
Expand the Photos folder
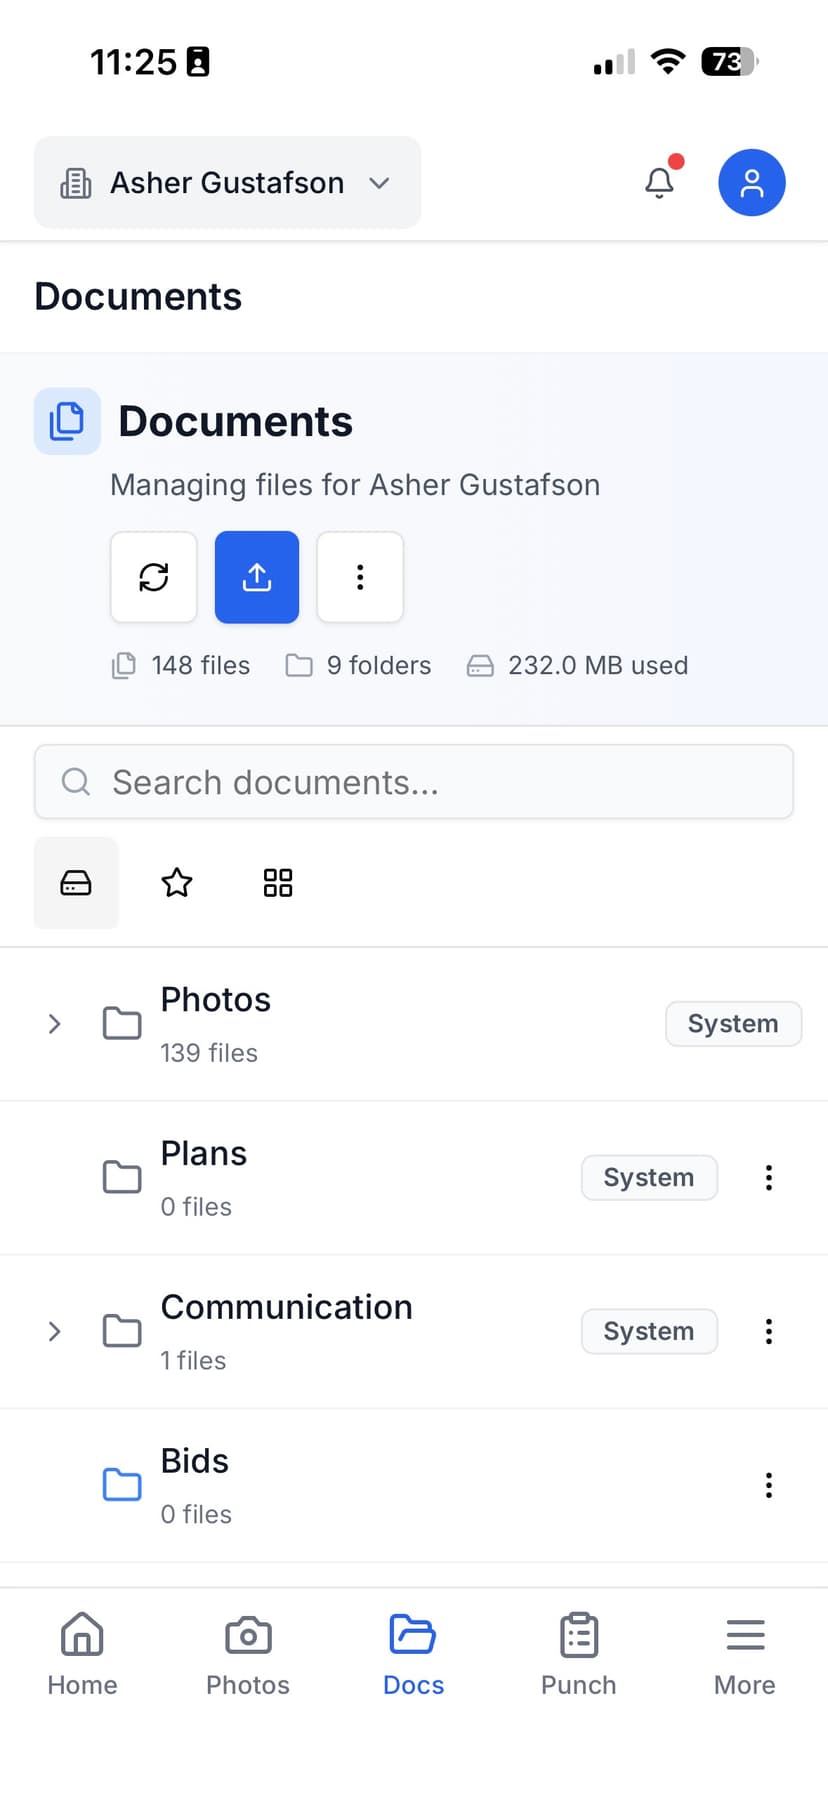pos(54,1023)
